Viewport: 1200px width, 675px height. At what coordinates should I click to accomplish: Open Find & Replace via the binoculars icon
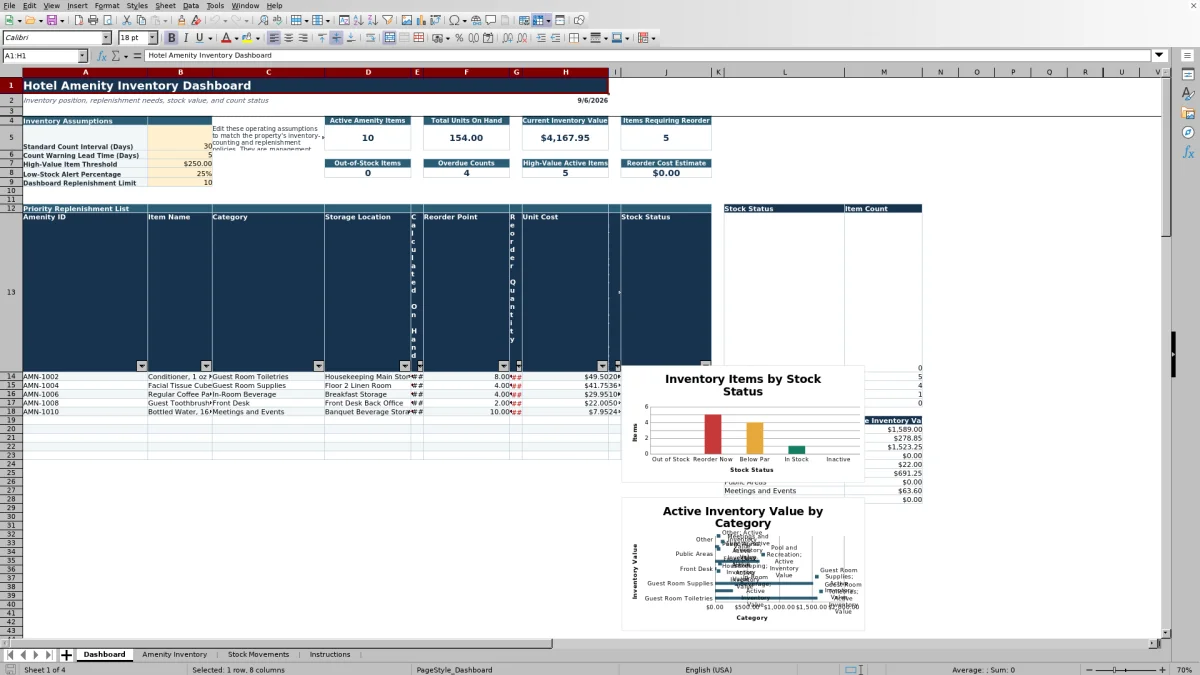263,20
